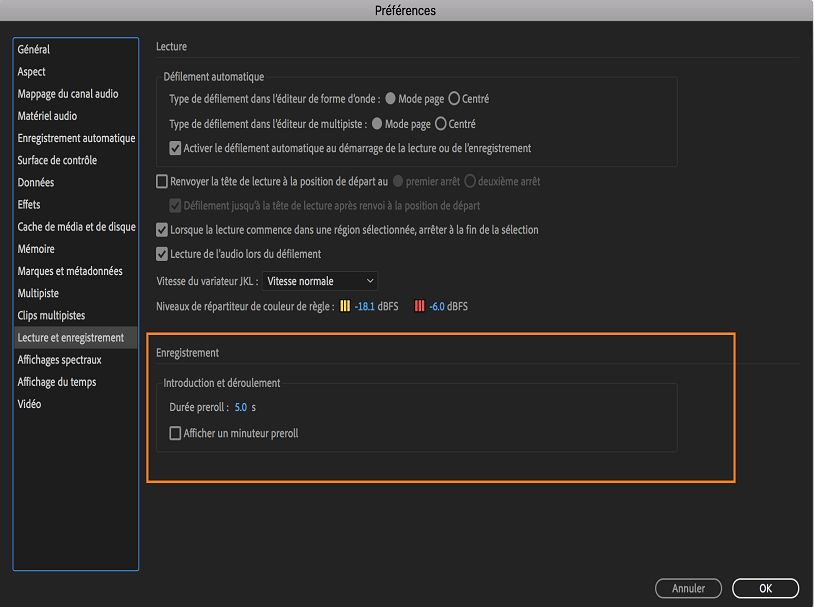814x607 pixels.
Task: Click the yellow ruler color level swatch
Action: 345,306
